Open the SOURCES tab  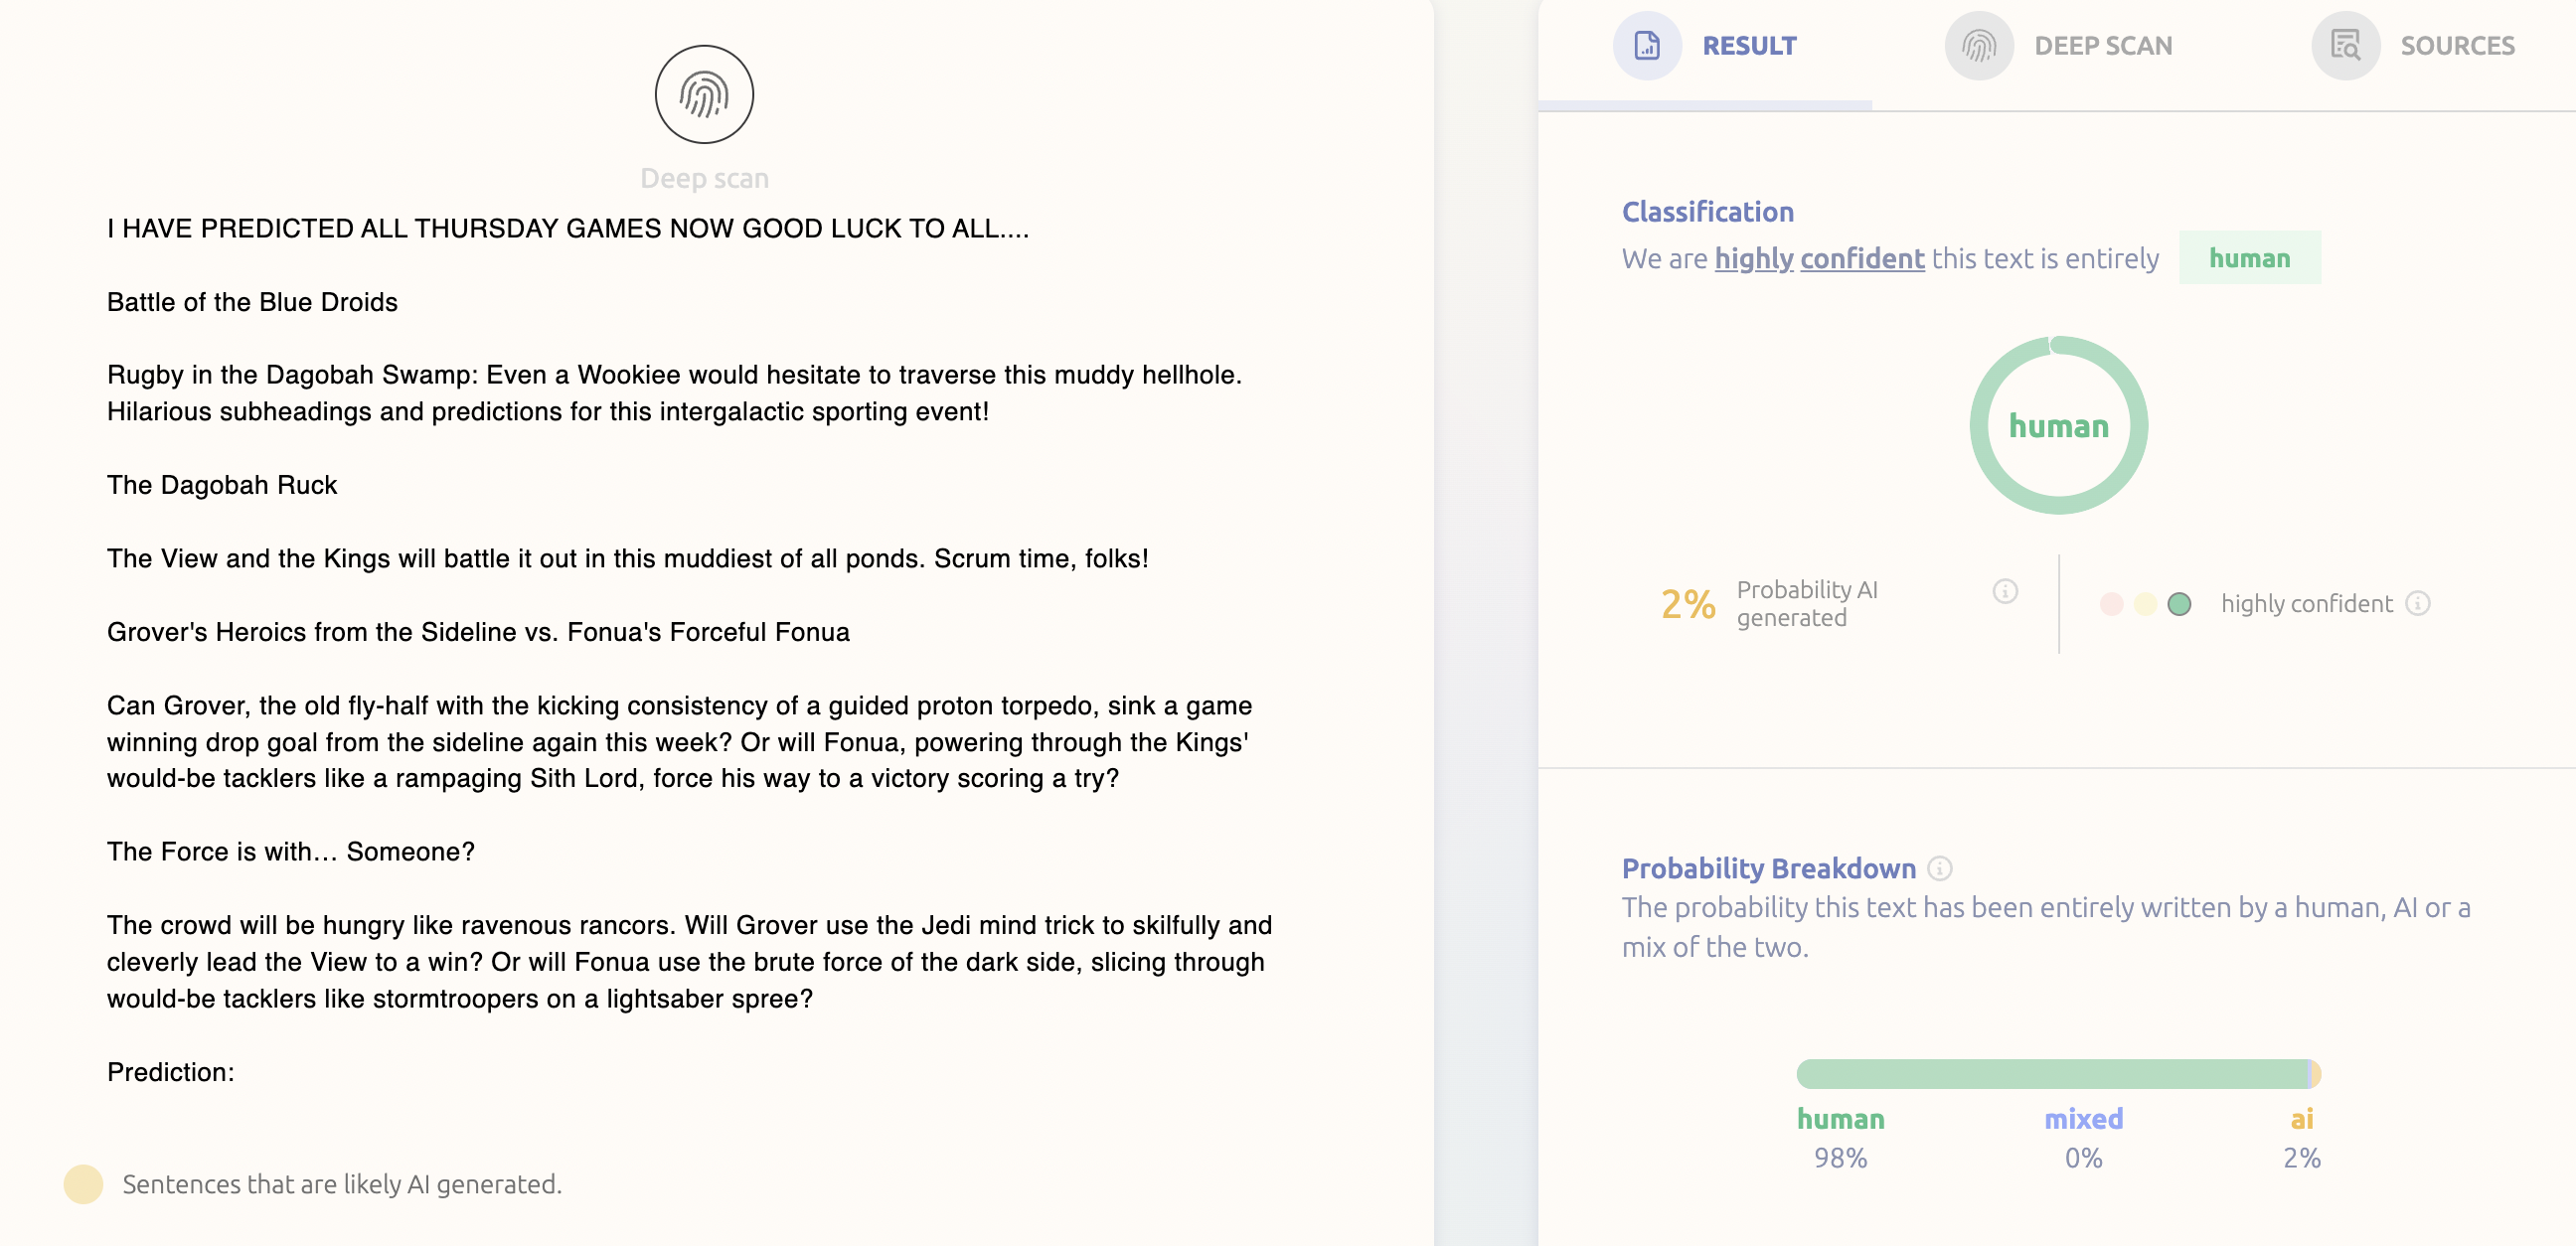[2413, 46]
